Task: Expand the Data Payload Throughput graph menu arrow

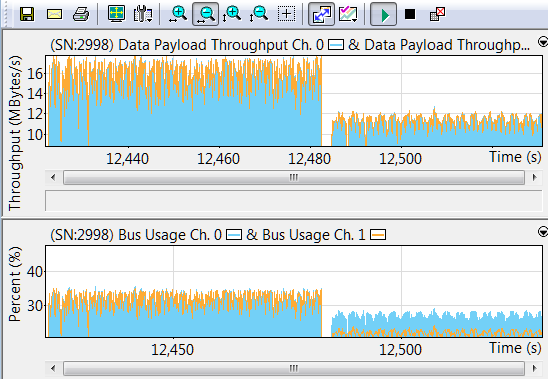Action: coord(543,42)
